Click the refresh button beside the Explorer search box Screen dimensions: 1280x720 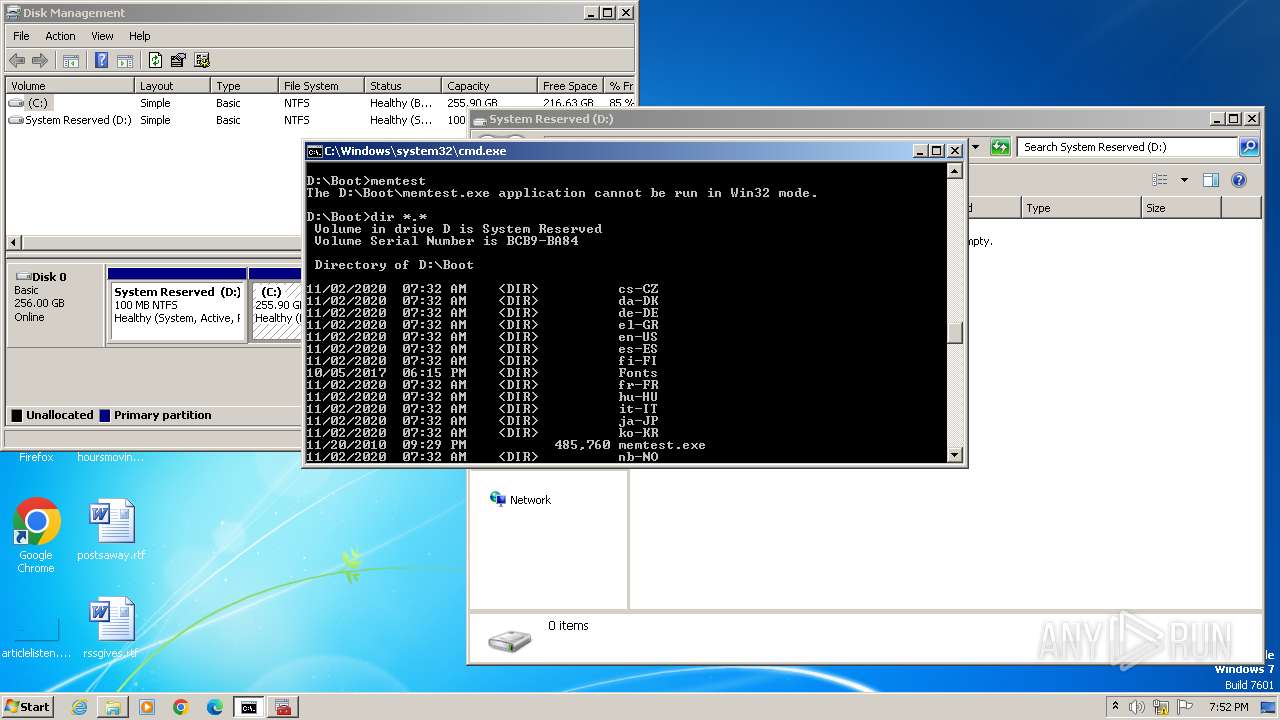tap(1000, 147)
